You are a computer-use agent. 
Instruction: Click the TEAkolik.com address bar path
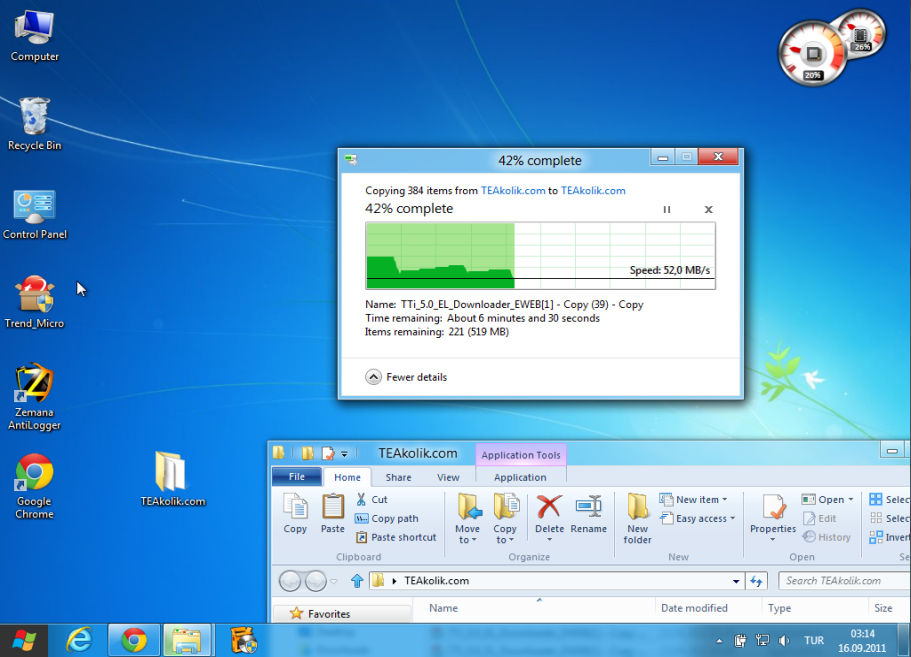pyautogui.click(x=436, y=581)
